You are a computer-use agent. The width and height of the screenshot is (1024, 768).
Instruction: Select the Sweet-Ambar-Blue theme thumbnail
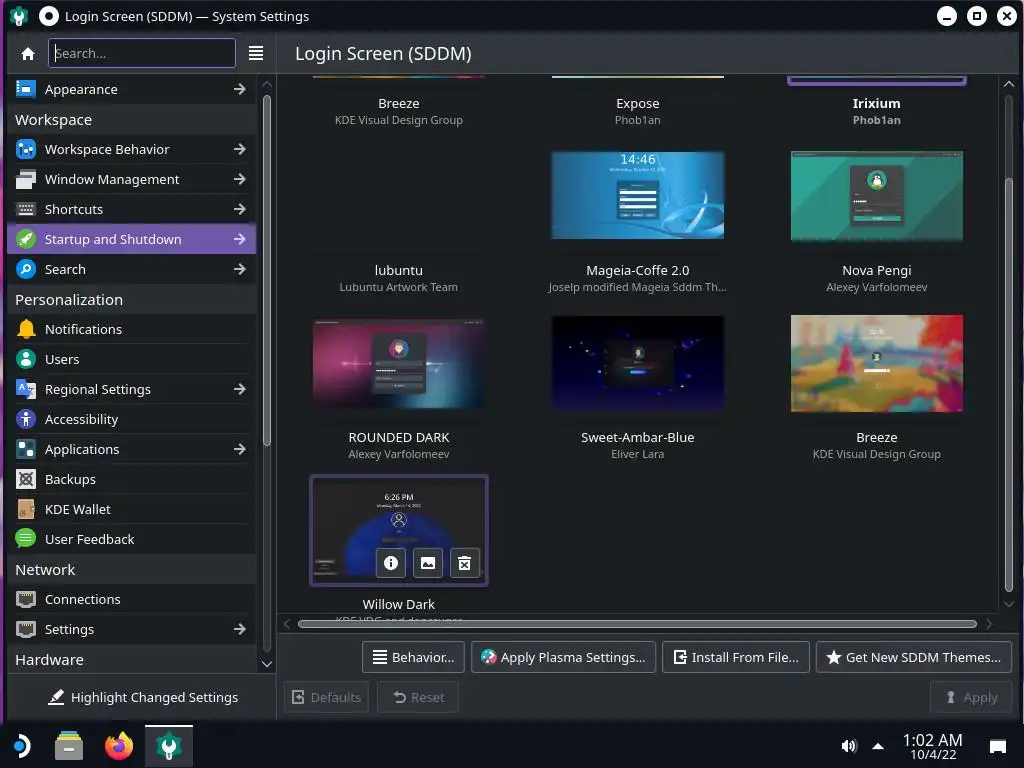pyautogui.click(x=637, y=363)
